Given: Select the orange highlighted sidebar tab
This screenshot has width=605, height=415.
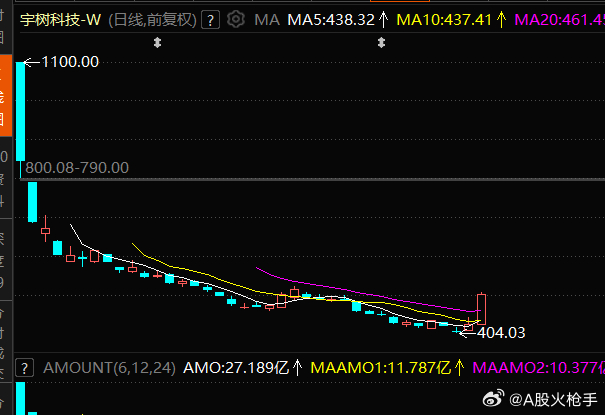Looking at the screenshot, I should pyautogui.click(x=6, y=95).
